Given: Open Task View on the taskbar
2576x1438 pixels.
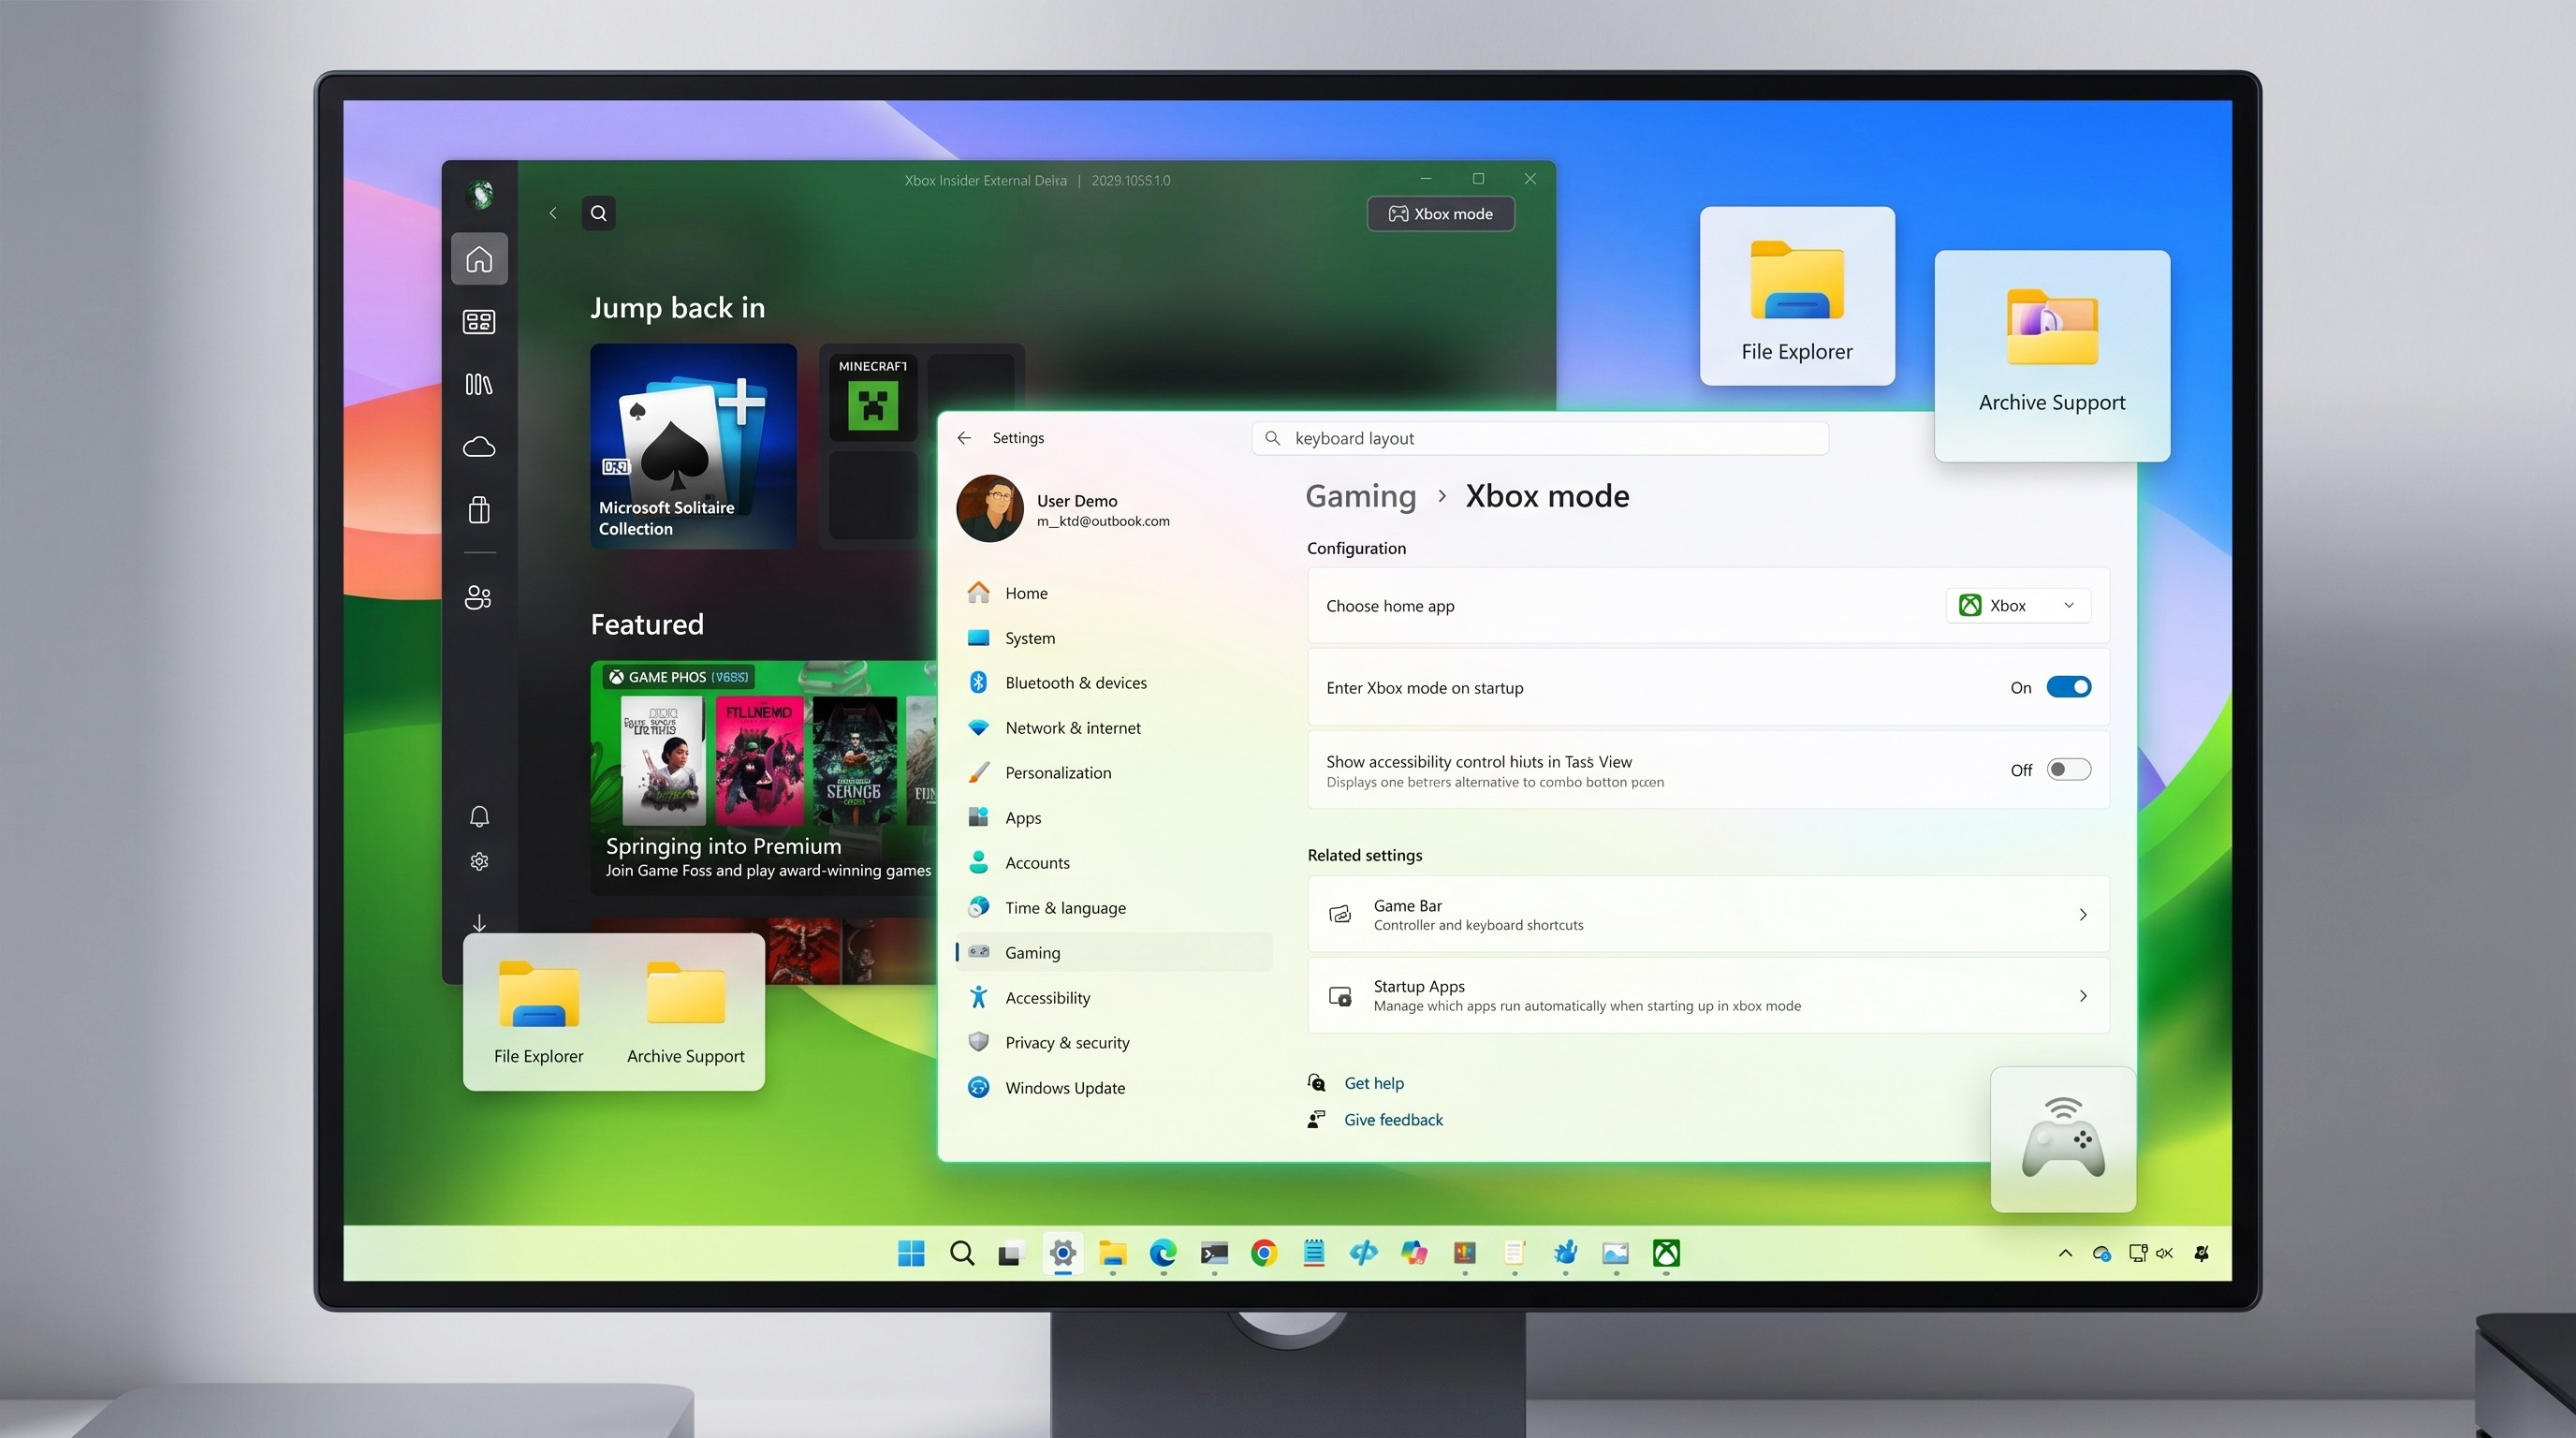Looking at the screenshot, I should [1012, 1253].
